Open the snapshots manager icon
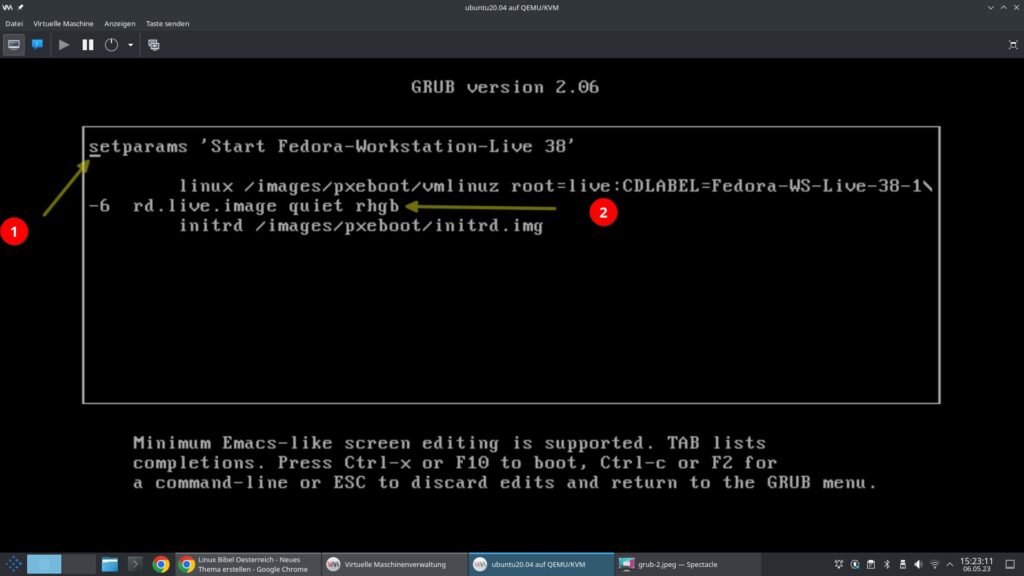The image size is (1024, 576). pyautogui.click(x=153, y=45)
